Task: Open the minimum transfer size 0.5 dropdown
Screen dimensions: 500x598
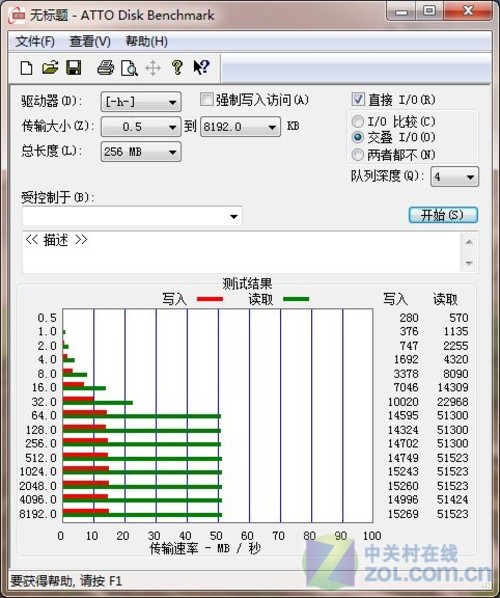Action: [141, 127]
